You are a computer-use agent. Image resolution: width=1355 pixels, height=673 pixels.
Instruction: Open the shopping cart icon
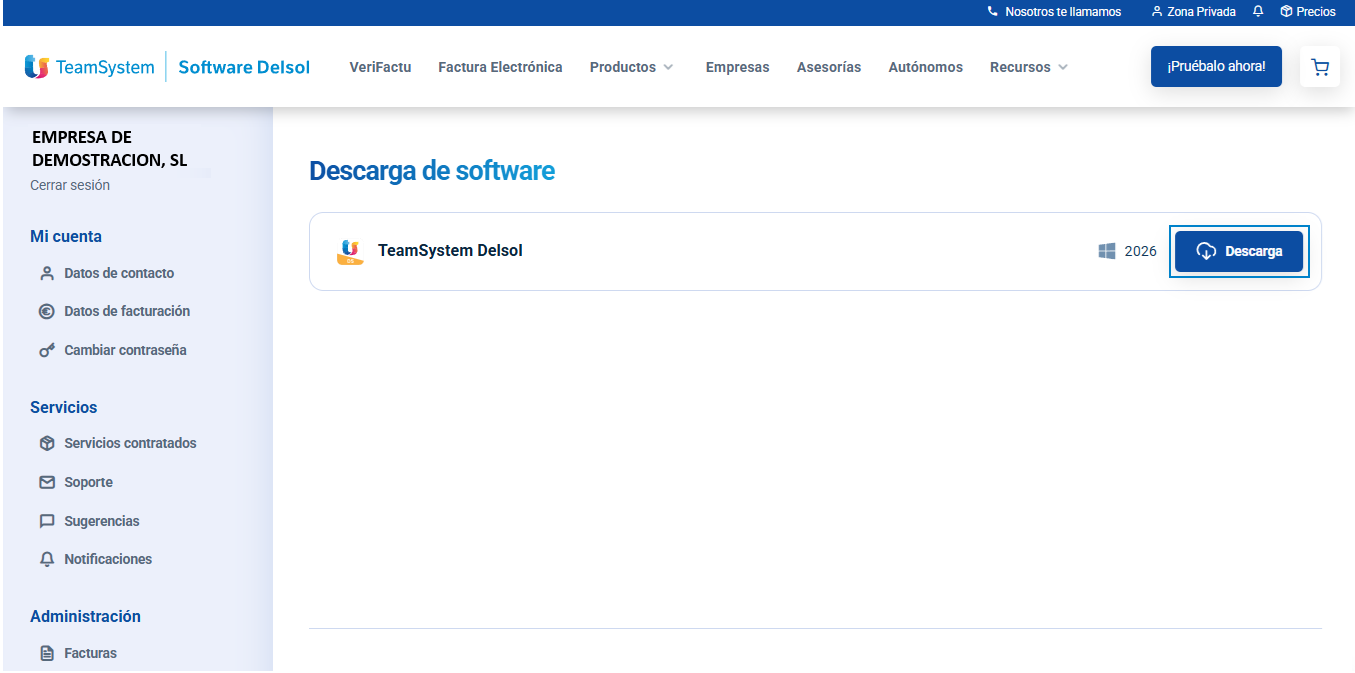pos(1320,67)
